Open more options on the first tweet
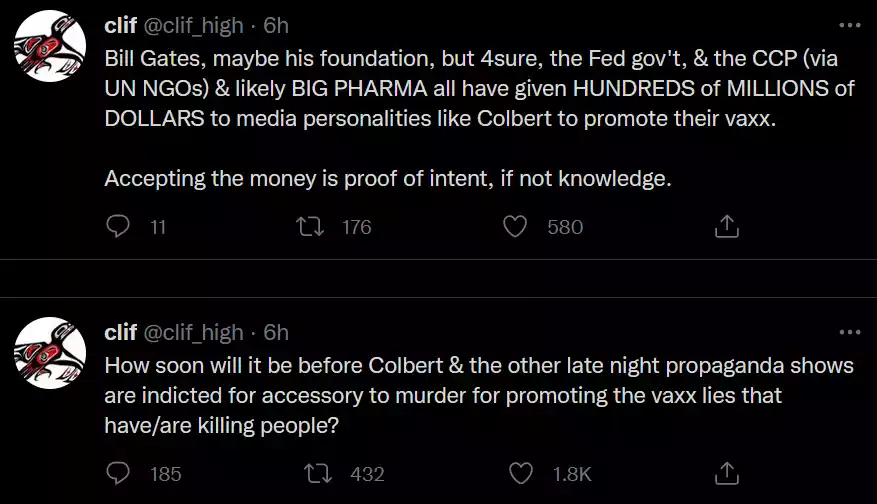The image size is (877, 504). pyautogui.click(x=849, y=26)
